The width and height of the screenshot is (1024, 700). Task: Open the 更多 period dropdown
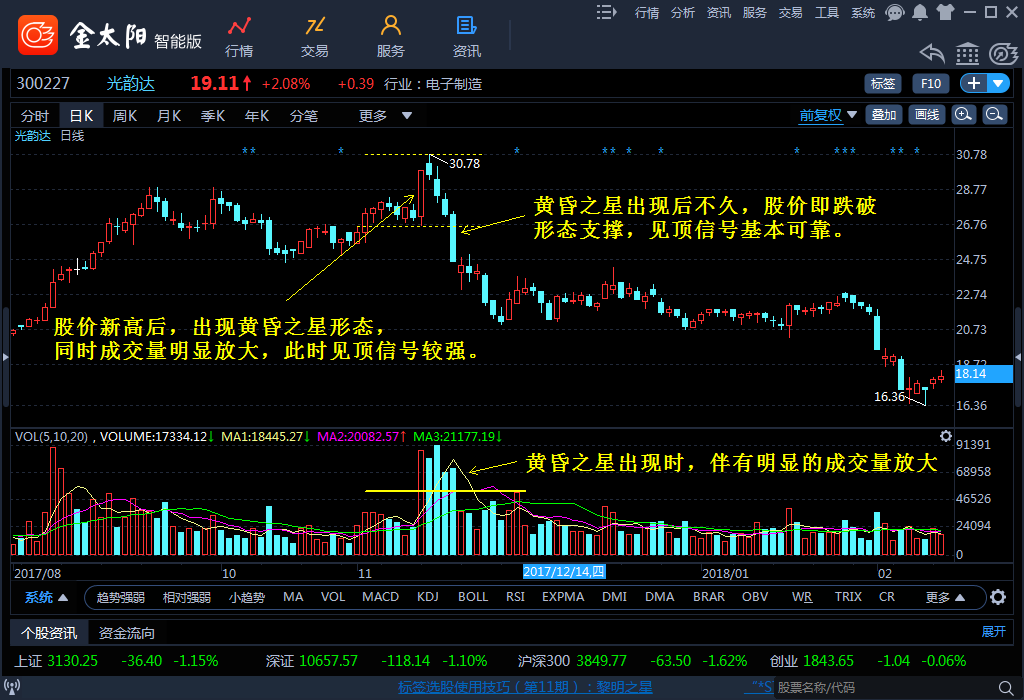coord(385,116)
